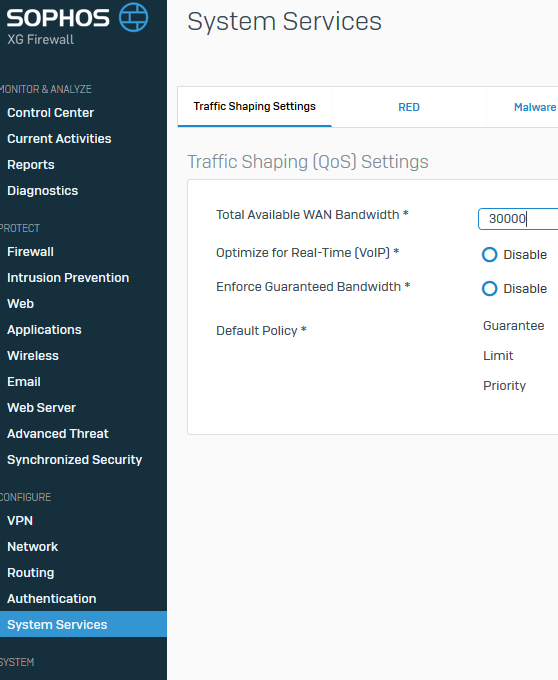Open the Reports section
This screenshot has width=558, height=680.
click(x=31, y=165)
